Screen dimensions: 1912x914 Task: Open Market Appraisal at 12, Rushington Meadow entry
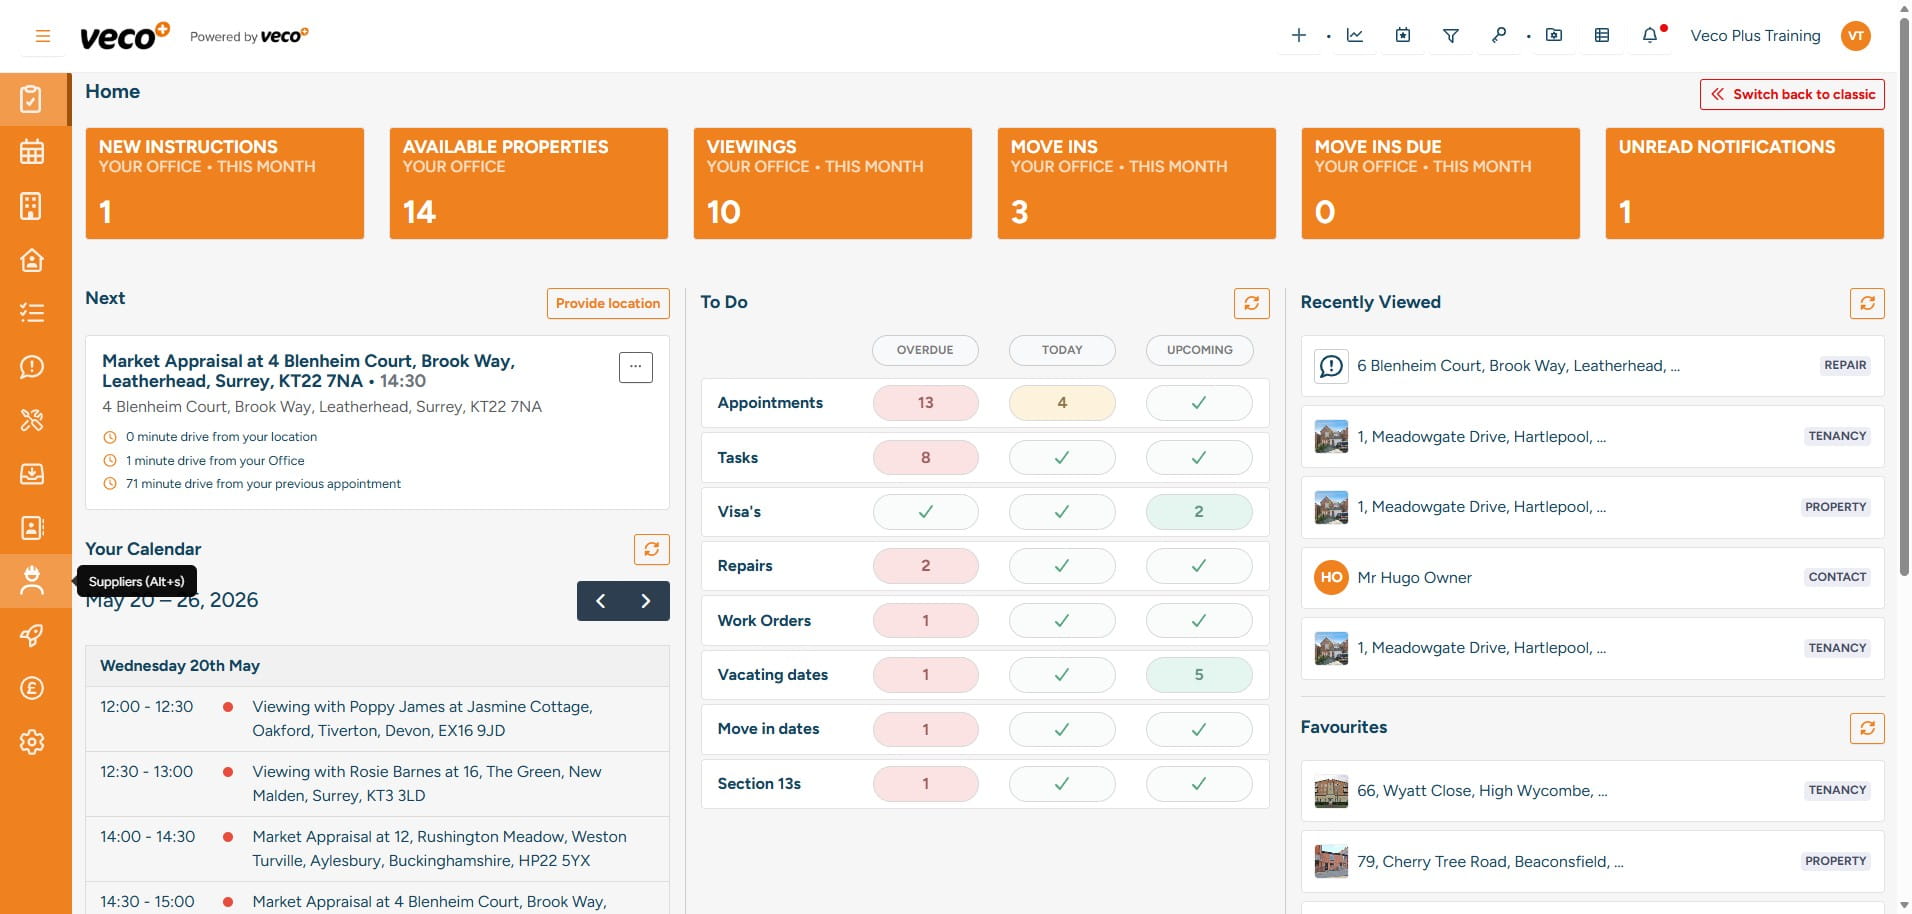point(377,849)
